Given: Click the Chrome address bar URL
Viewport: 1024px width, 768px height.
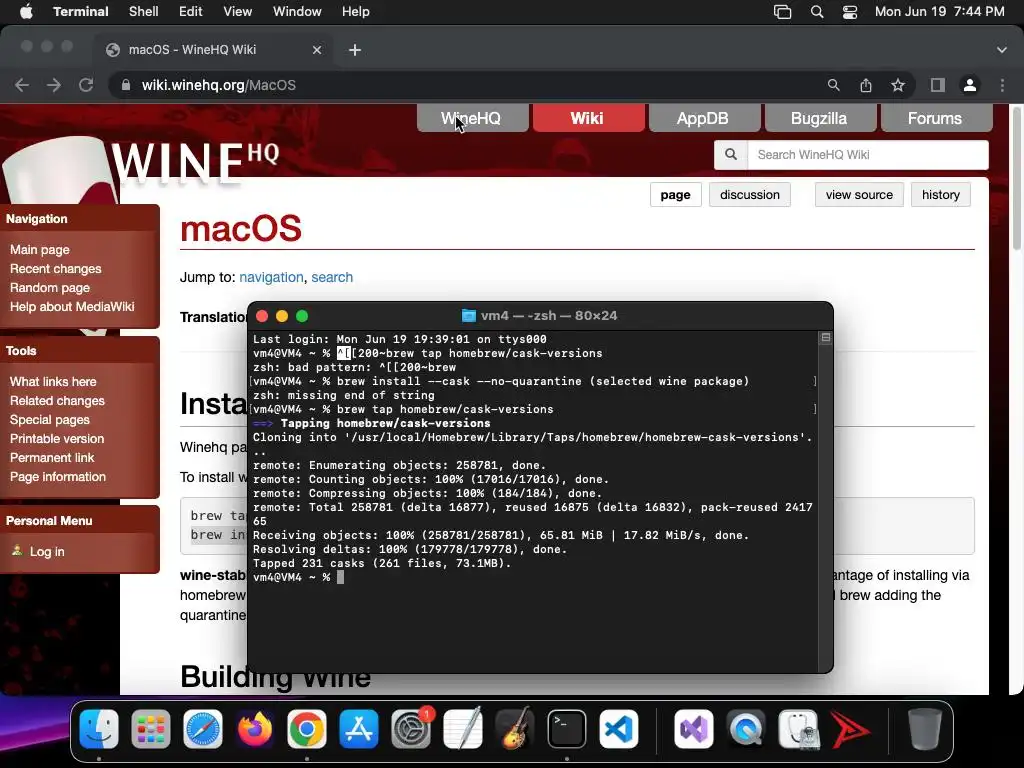Looking at the screenshot, I should (219, 85).
